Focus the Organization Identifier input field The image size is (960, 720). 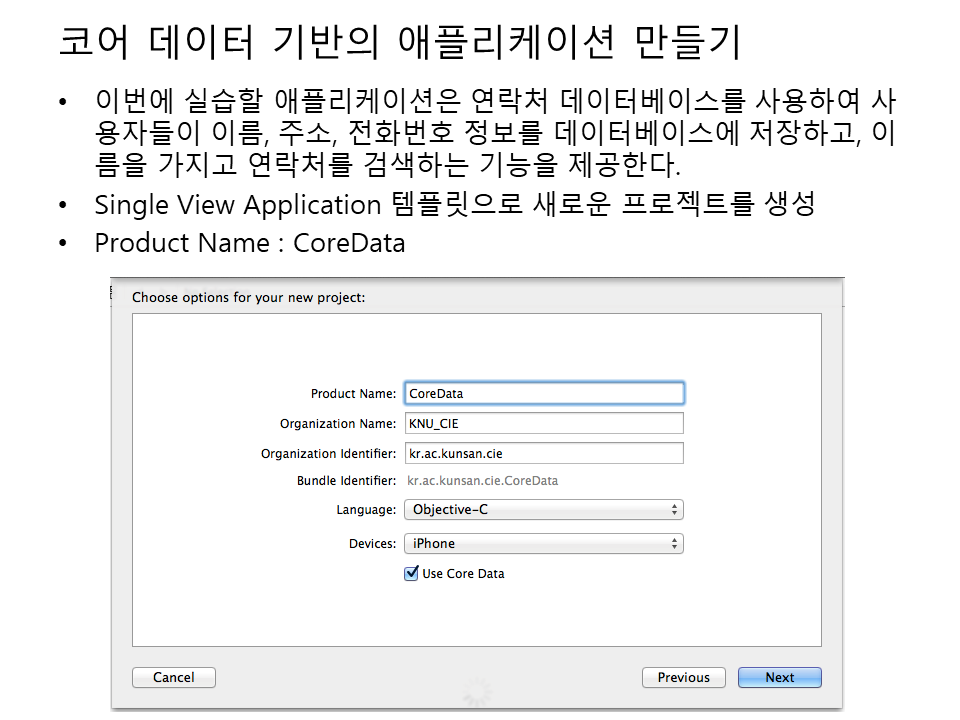pyautogui.click(x=544, y=453)
